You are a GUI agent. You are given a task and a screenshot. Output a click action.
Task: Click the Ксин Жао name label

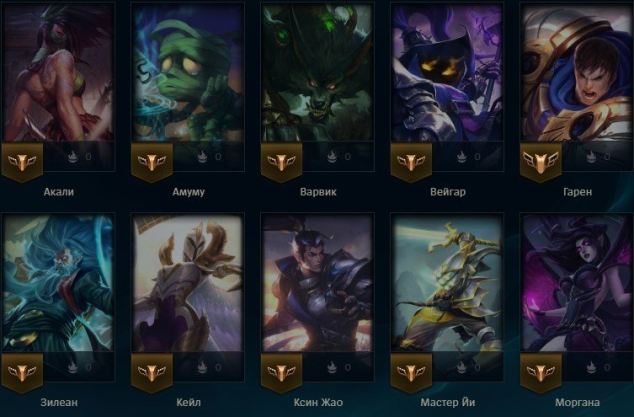pyautogui.click(x=318, y=402)
